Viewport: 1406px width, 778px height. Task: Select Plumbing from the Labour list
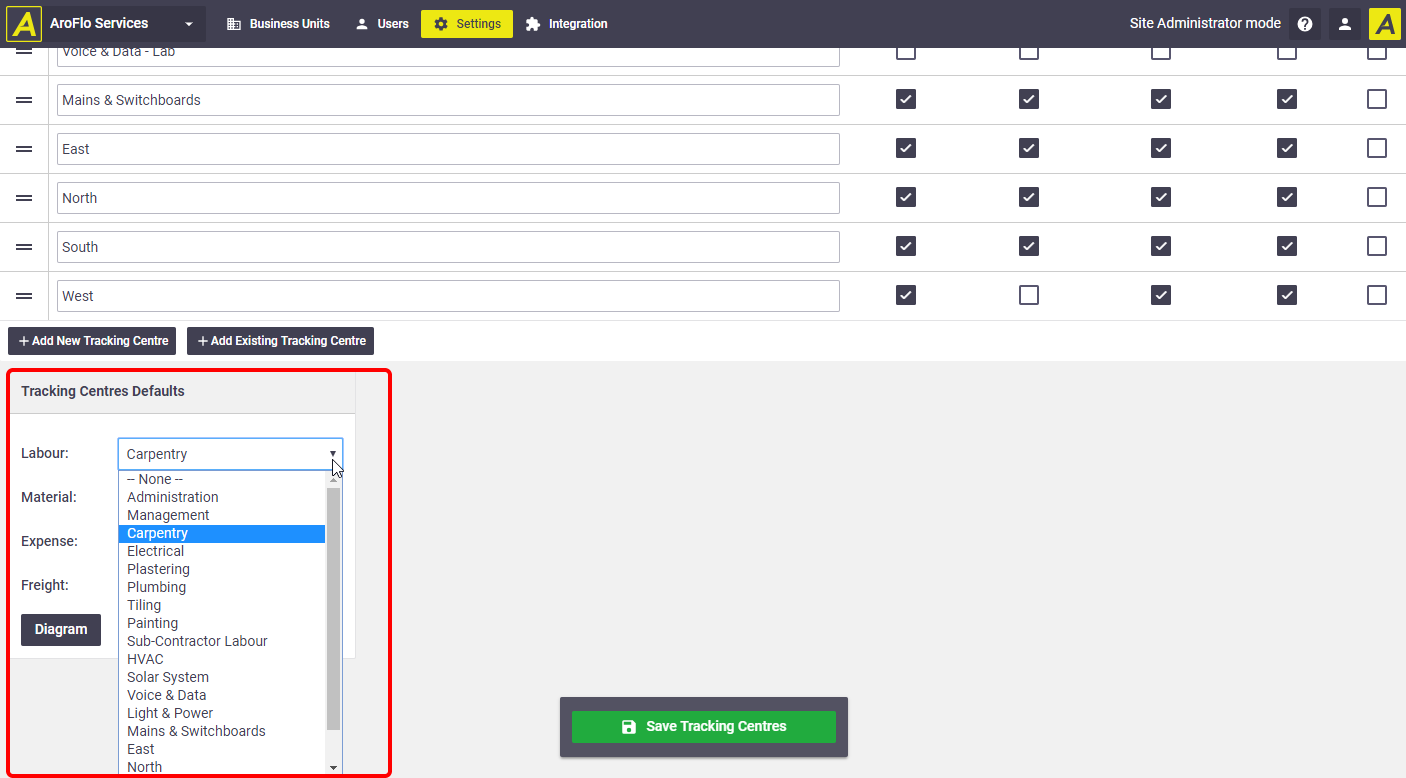click(222, 587)
